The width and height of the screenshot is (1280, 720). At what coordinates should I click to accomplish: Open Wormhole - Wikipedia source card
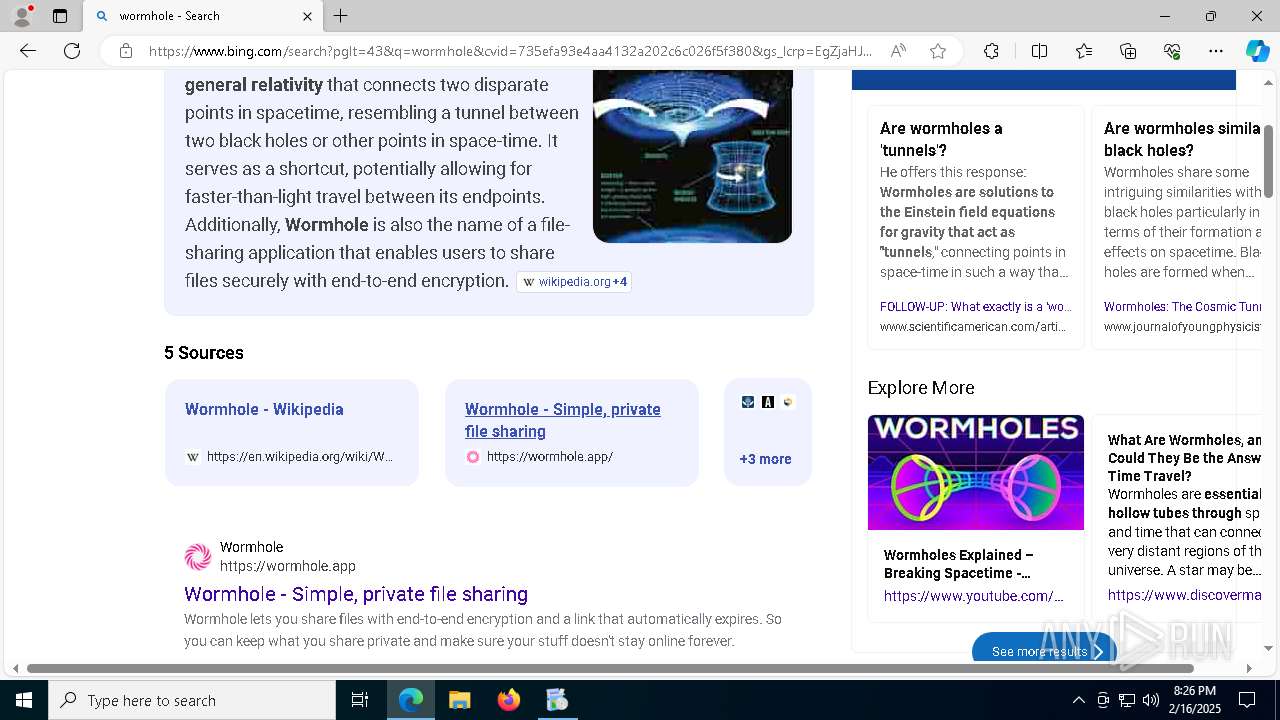(x=292, y=432)
